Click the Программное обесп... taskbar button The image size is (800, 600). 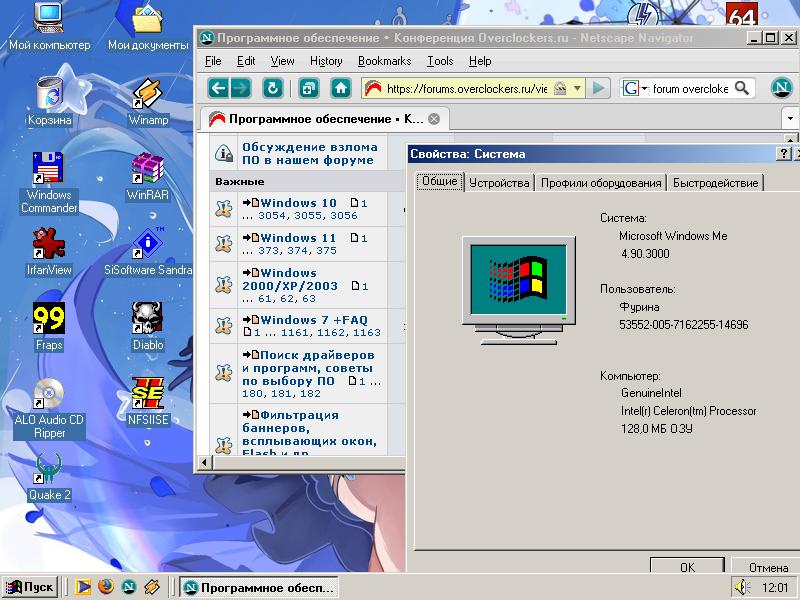pos(260,587)
